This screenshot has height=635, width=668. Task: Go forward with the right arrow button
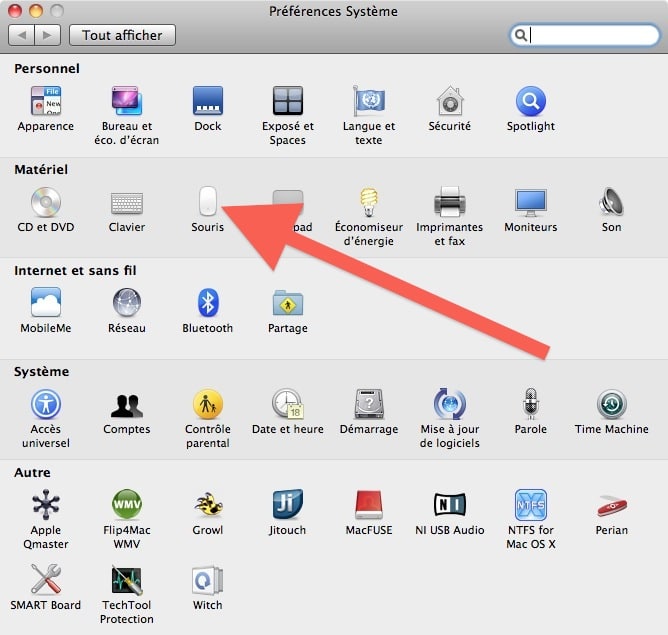click(47, 35)
